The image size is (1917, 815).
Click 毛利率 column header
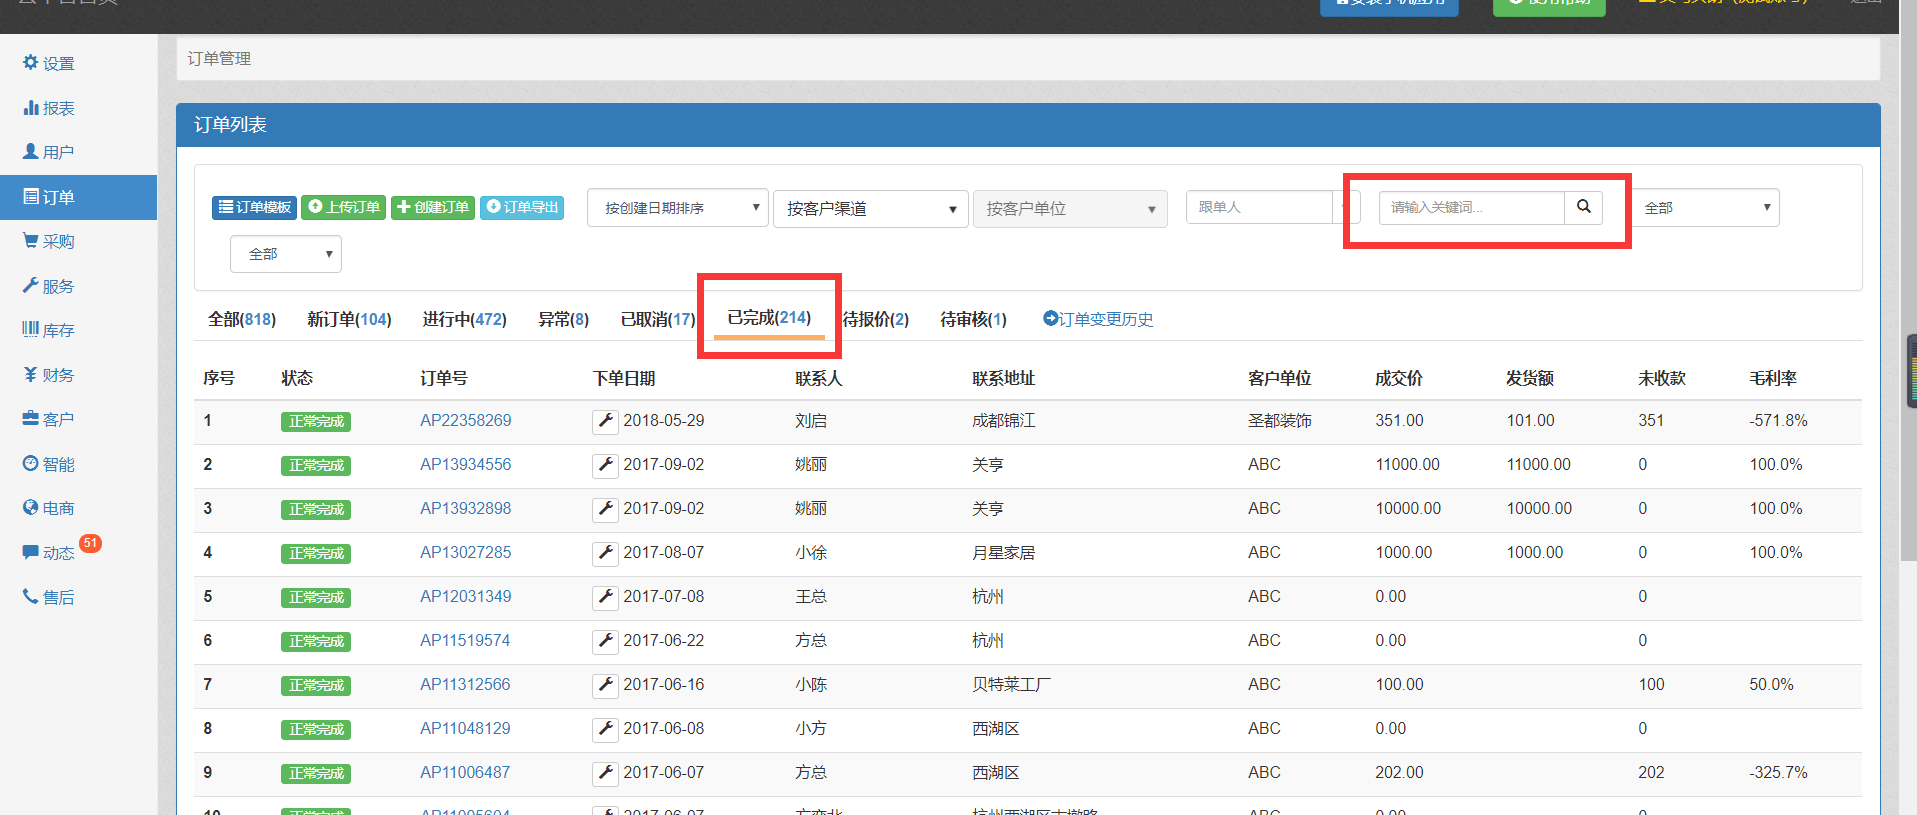(x=1773, y=378)
